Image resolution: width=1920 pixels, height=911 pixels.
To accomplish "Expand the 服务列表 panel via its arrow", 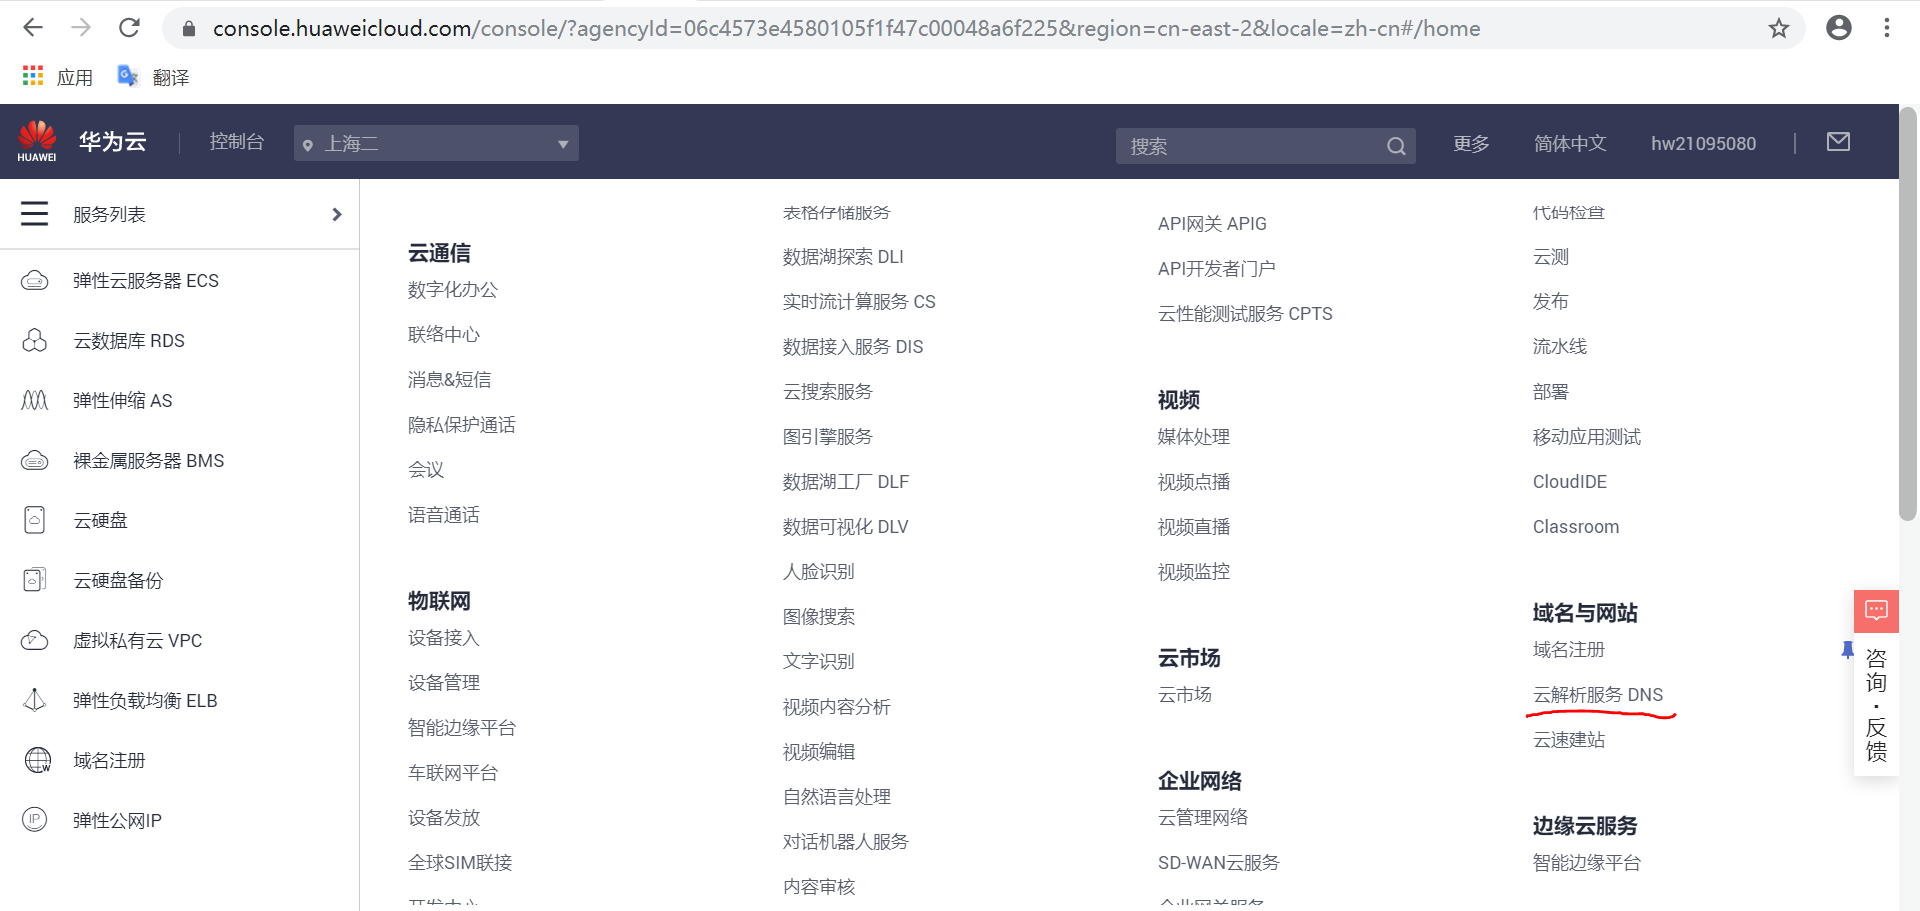I will pyautogui.click(x=336, y=214).
